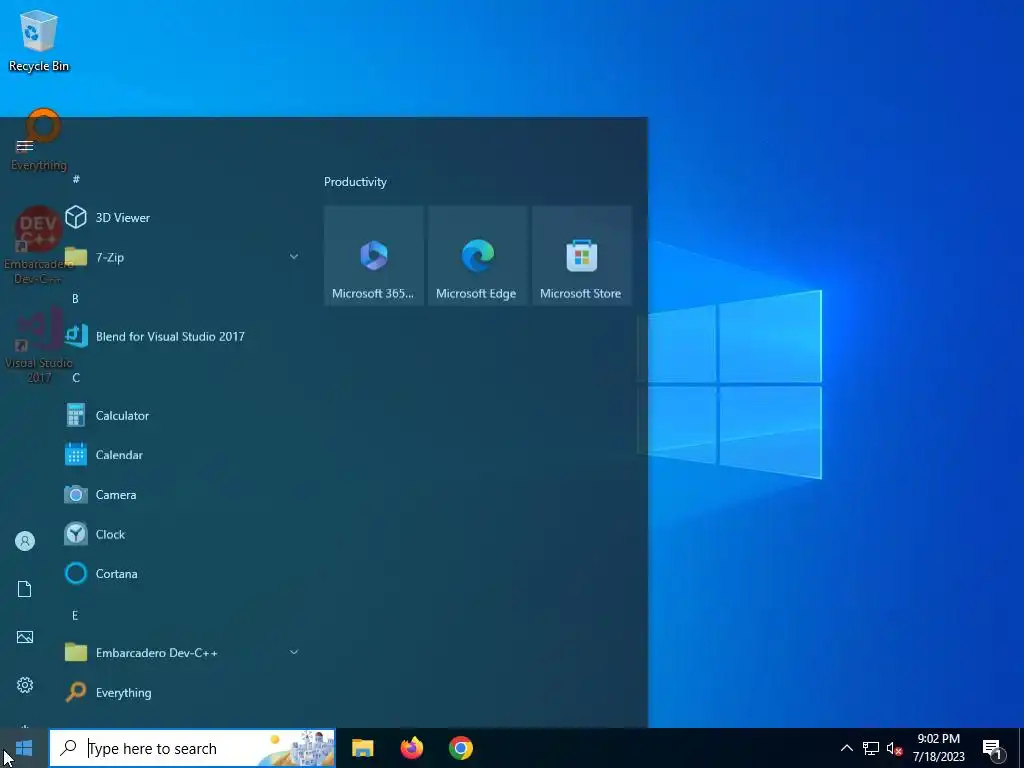Launch Firefox from the taskbar
This screenshot has height=768, width=1024.
tap(411, 748)
